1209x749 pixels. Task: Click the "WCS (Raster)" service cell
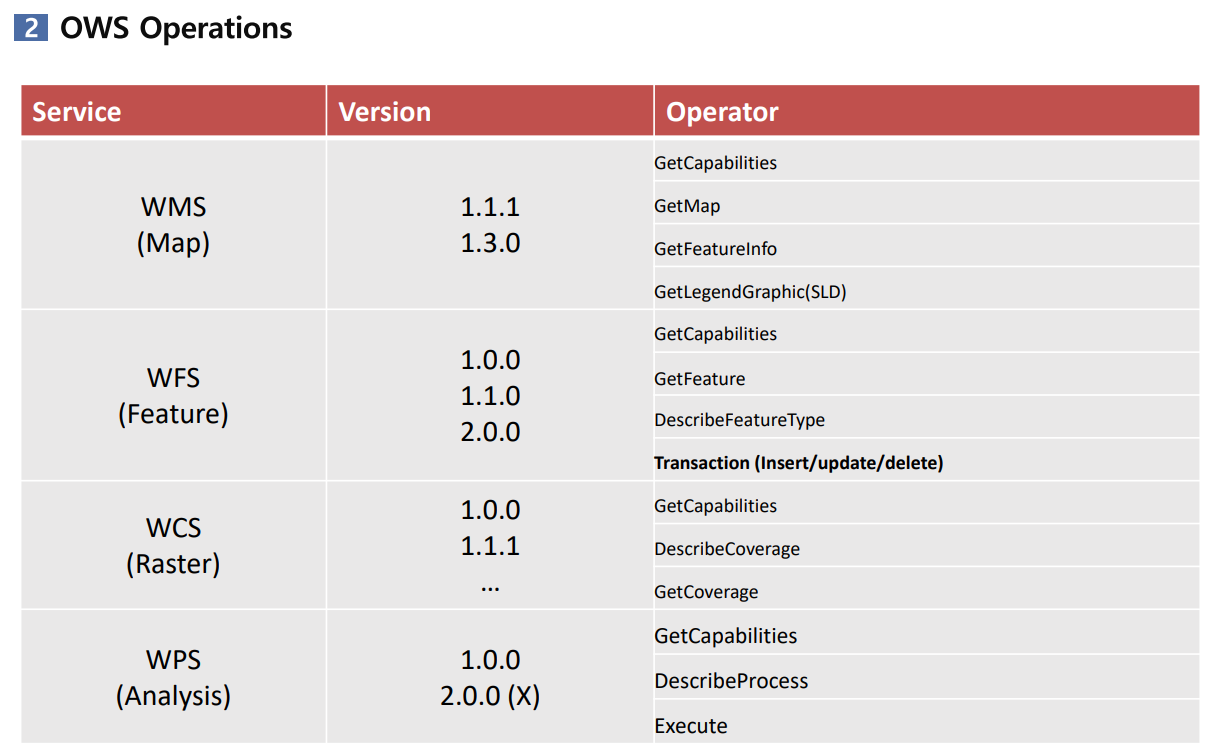pyautogui.click(x=174, y=545)
